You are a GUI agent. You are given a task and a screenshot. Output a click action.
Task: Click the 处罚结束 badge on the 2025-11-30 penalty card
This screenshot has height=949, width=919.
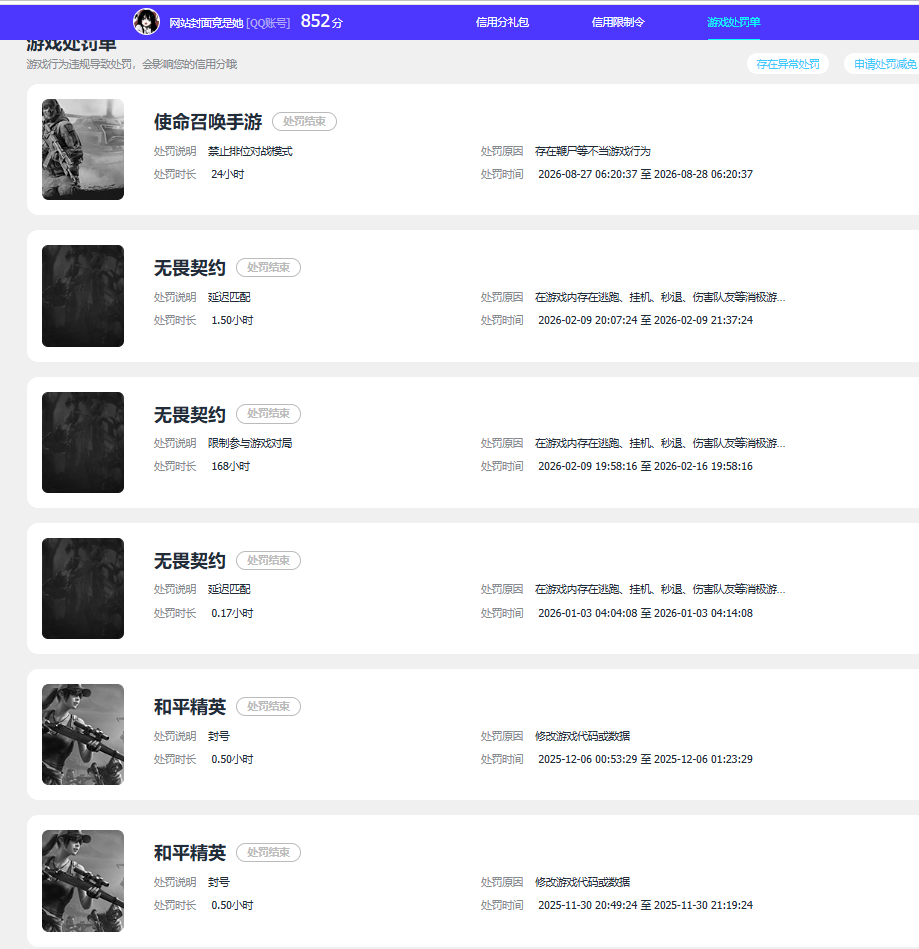click(x=268, y=852)
